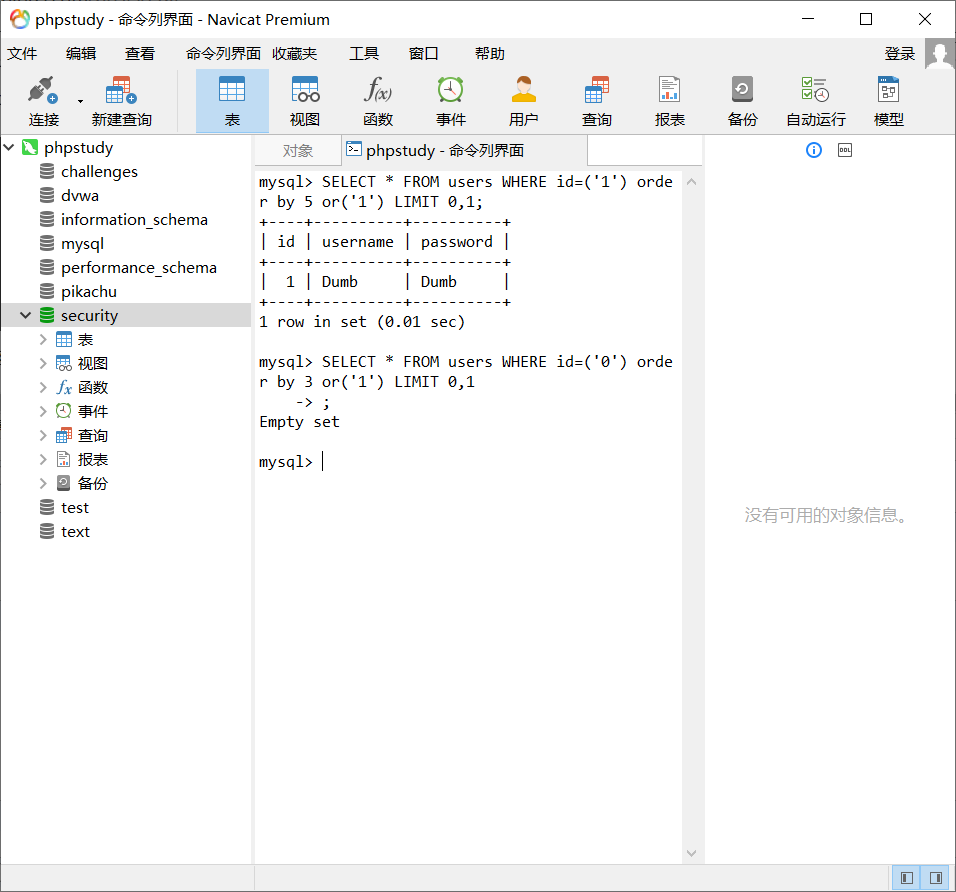The image size is (956, 892).
Task: Open the 文件 menu
Action: pyautogui.click(x=22, y=54)
